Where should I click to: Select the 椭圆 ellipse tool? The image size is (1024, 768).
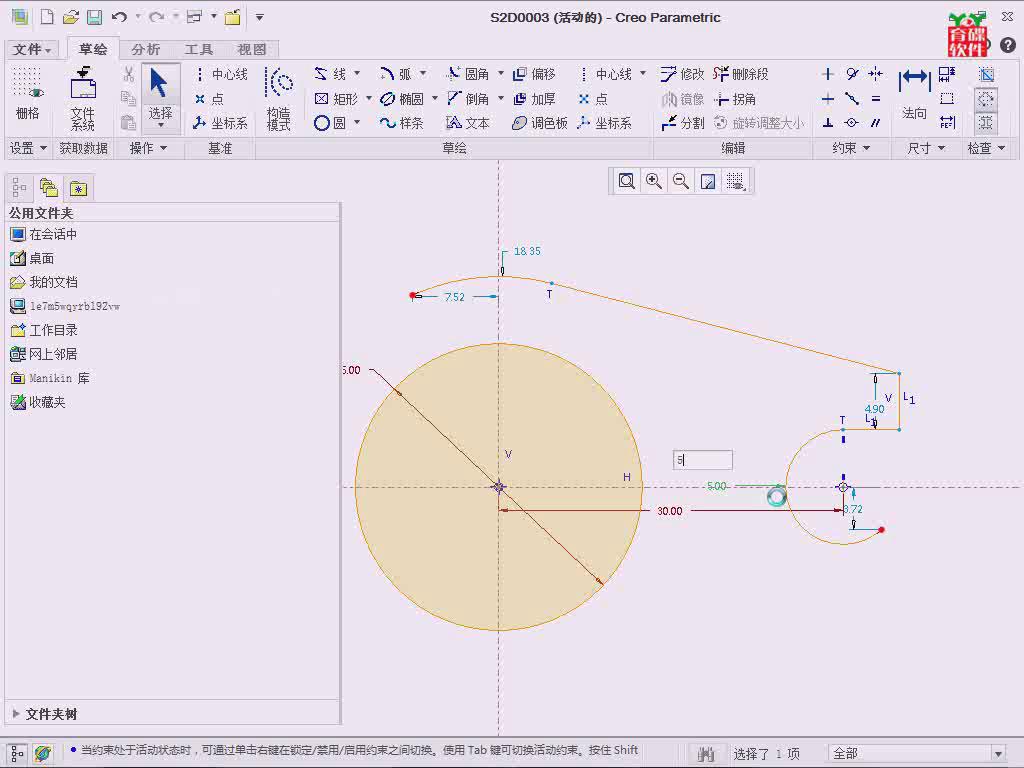(x=402, y=99)
